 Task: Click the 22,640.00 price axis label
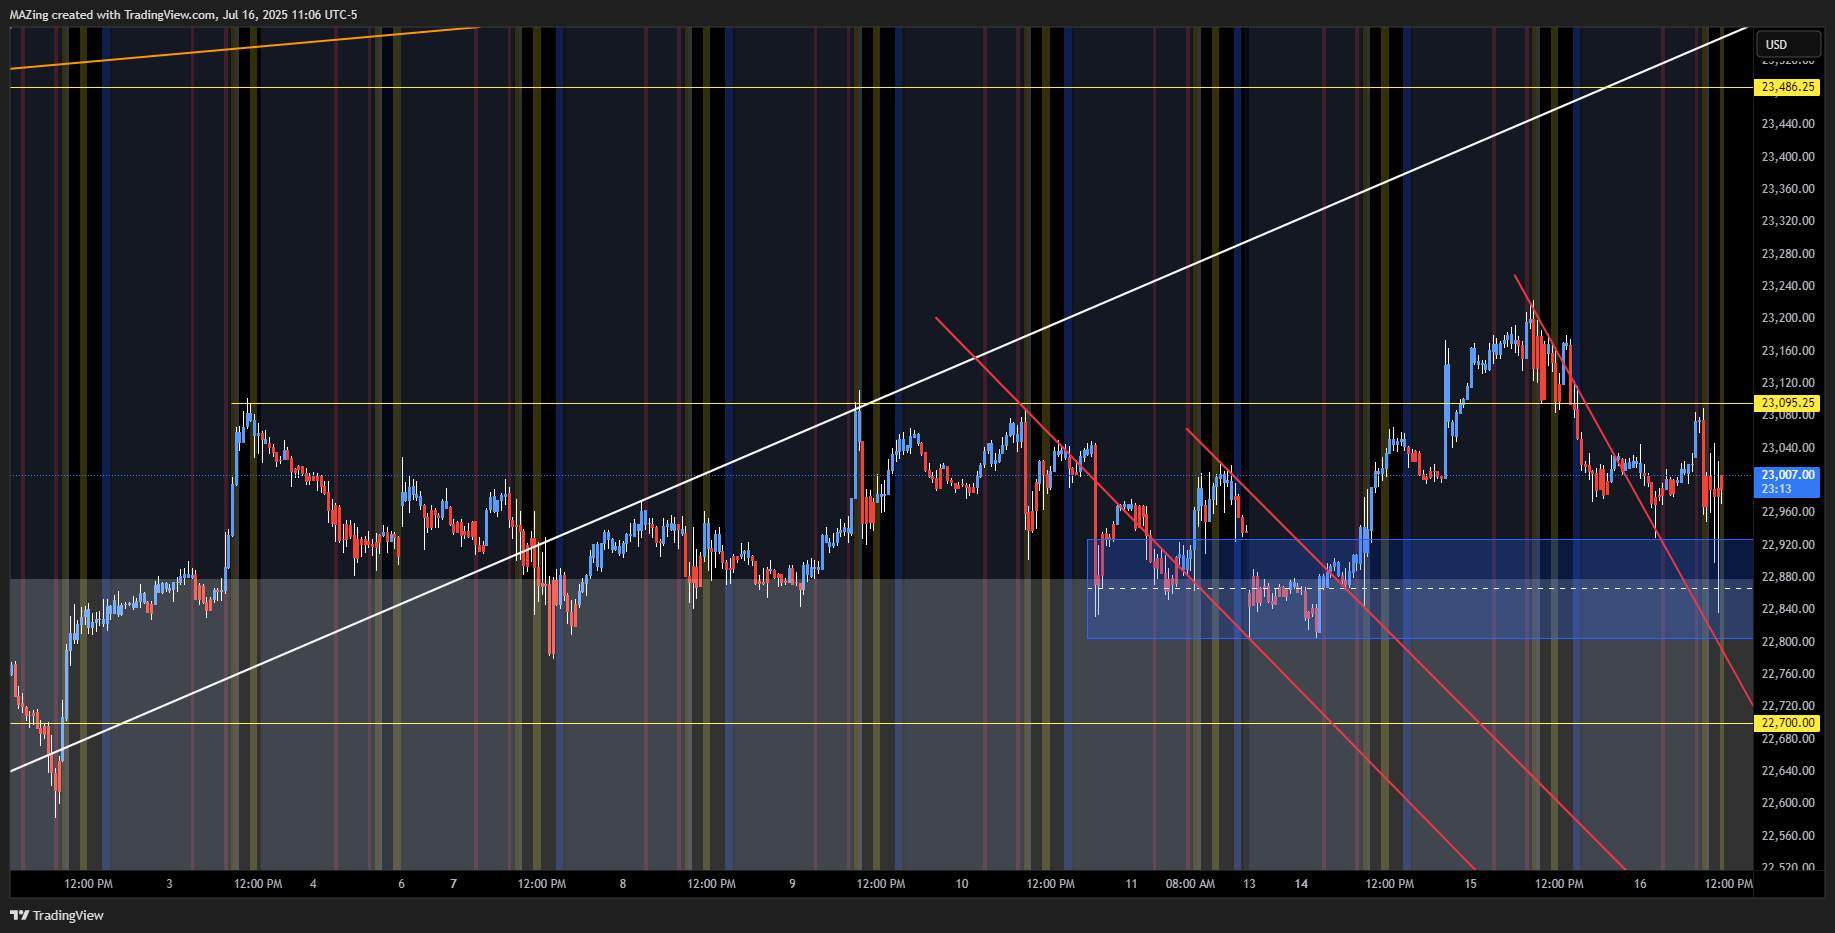point(1788,771)
